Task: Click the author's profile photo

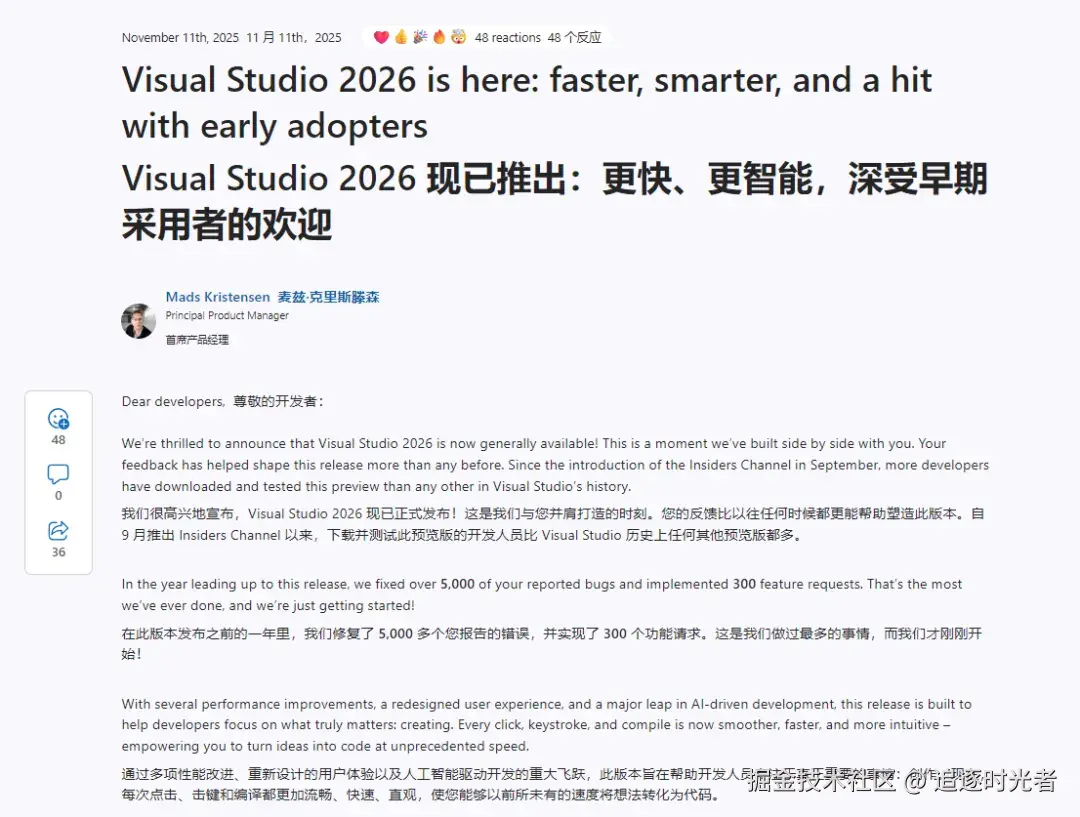Action: tap(138, 321)
